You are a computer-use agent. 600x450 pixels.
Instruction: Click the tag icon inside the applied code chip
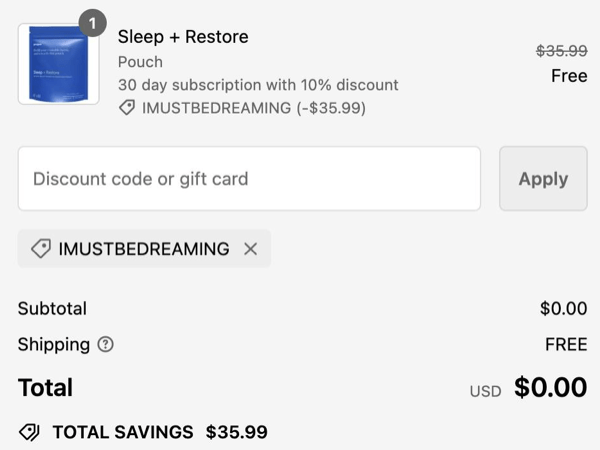click(41, 249)
